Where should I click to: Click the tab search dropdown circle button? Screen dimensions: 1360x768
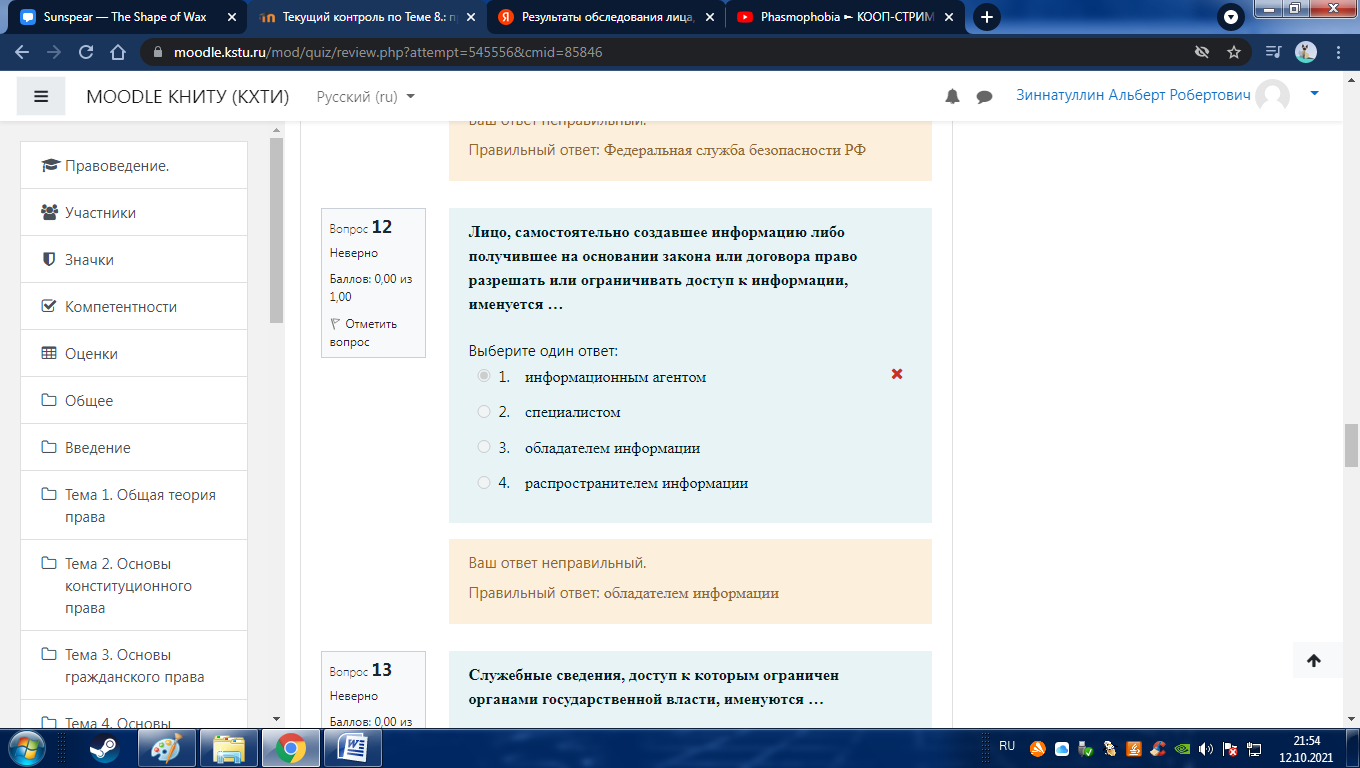click(x=1231, y=17)
